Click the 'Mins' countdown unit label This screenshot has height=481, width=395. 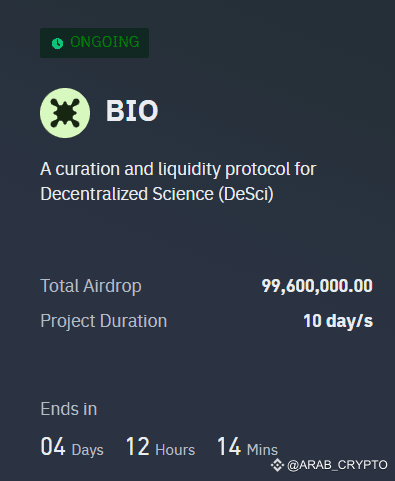[262, 450]
